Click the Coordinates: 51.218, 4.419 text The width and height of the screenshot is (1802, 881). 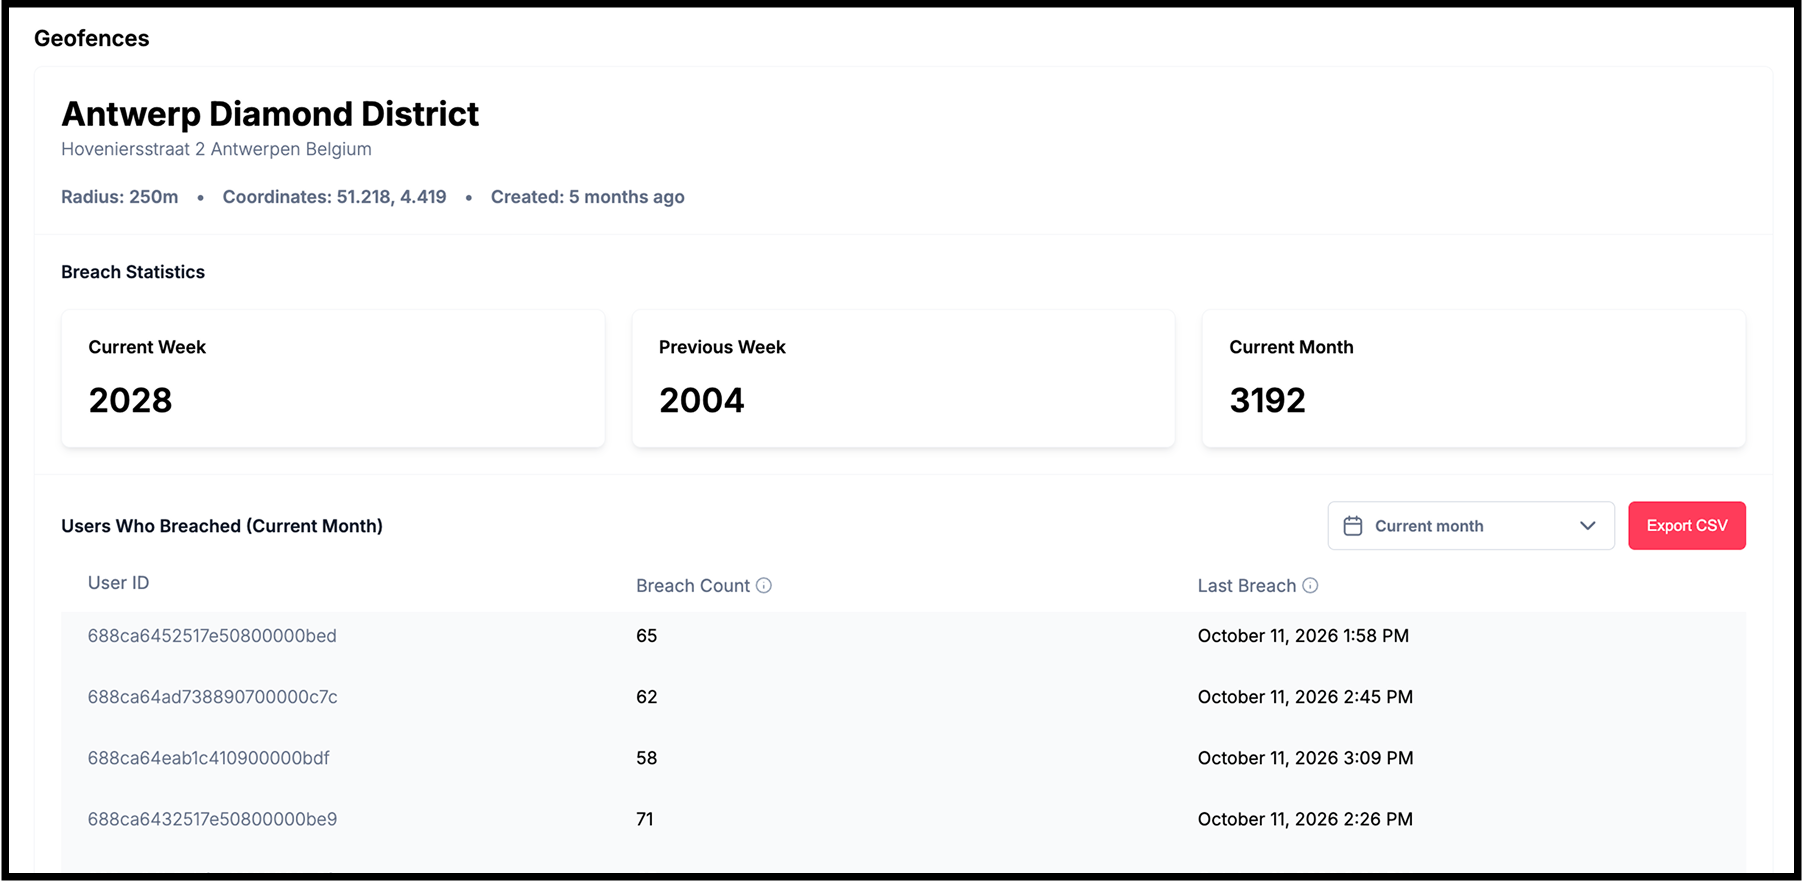335,197
